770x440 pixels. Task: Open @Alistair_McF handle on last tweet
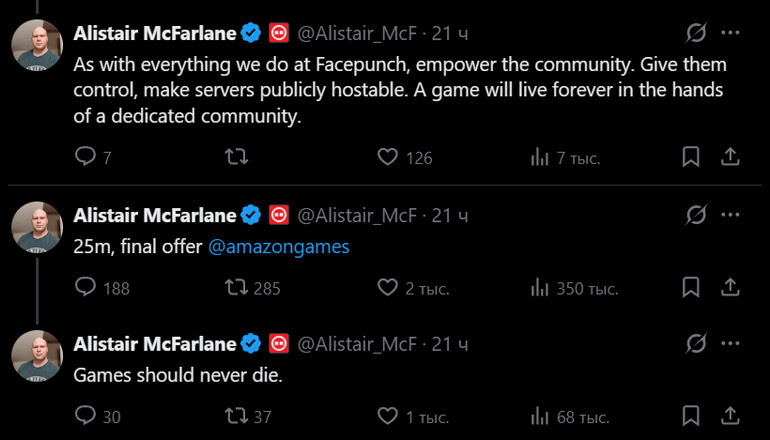tap(357, 344)
